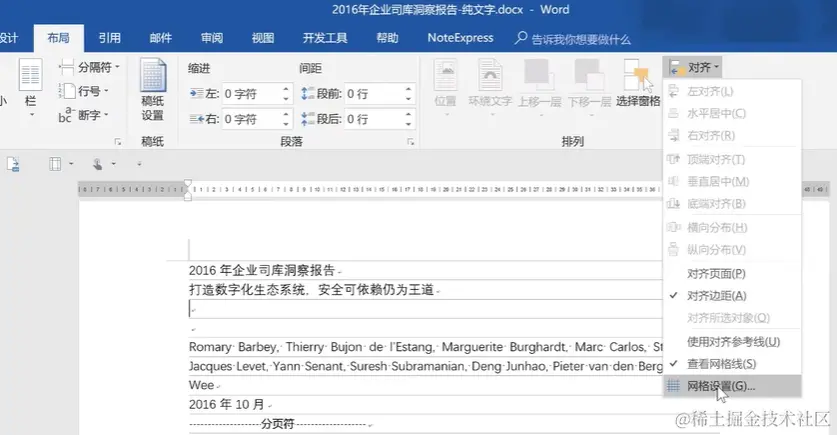Decrease right indent with down arrow
The width and height of the screenshot is (837, 435).
coord(286,124)
